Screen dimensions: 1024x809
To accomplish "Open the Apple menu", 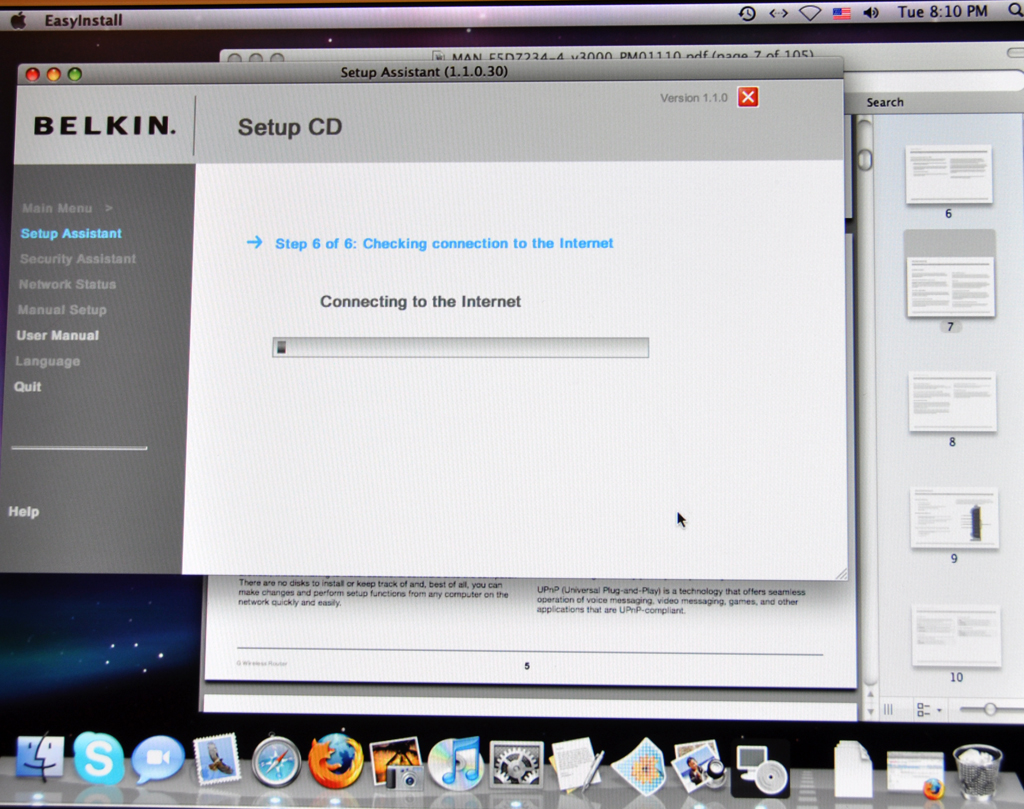I will [19, 20].
